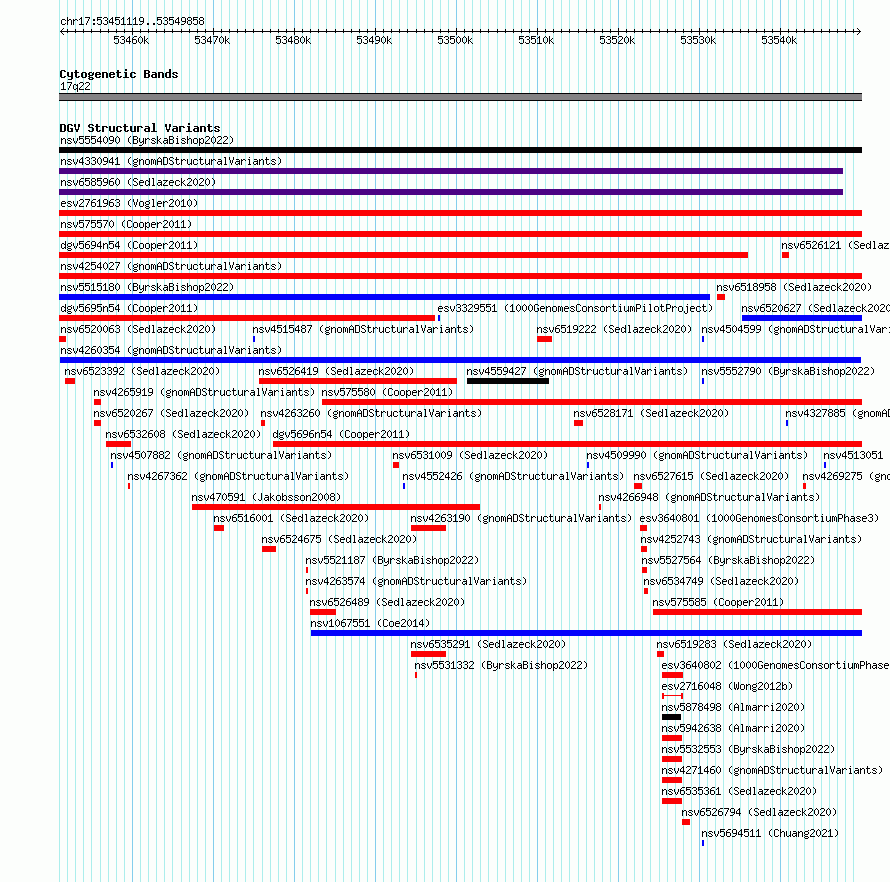This screenshot has height=882, width=890.
Task: Click esv3329551 (1000GenomesConsortiumPilotProject) label
Action: 575,308
